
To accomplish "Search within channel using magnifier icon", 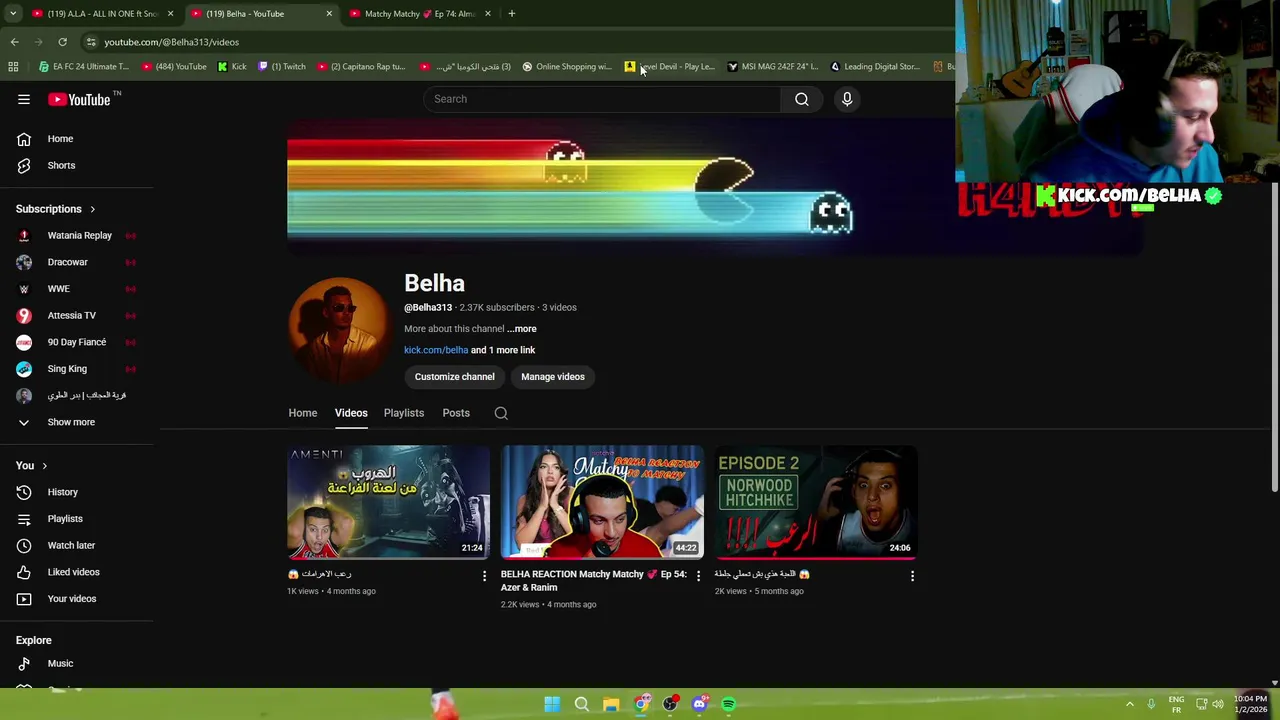I will point(501,413).
